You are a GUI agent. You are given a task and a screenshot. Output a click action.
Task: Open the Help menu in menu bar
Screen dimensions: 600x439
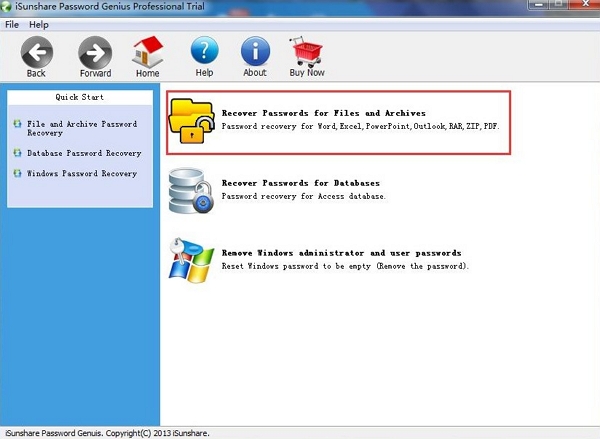(x=39, y=24)
